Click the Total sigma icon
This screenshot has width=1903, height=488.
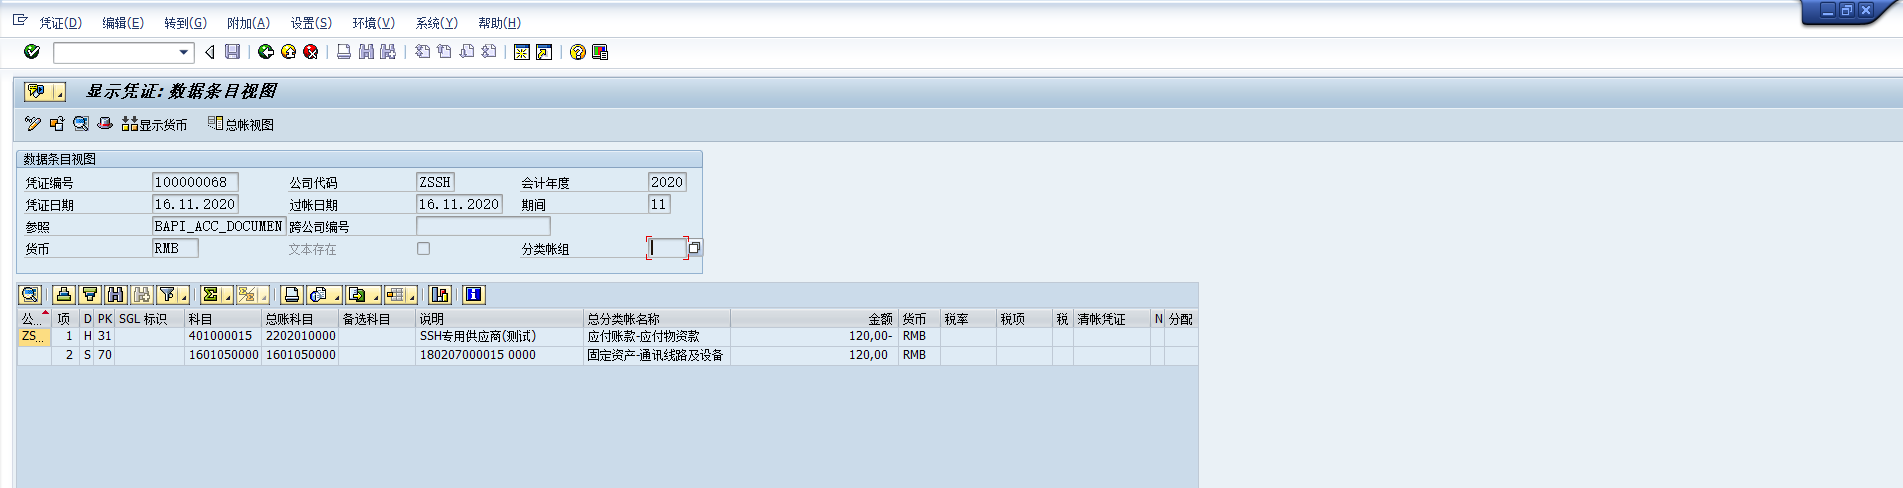(210, 294)
